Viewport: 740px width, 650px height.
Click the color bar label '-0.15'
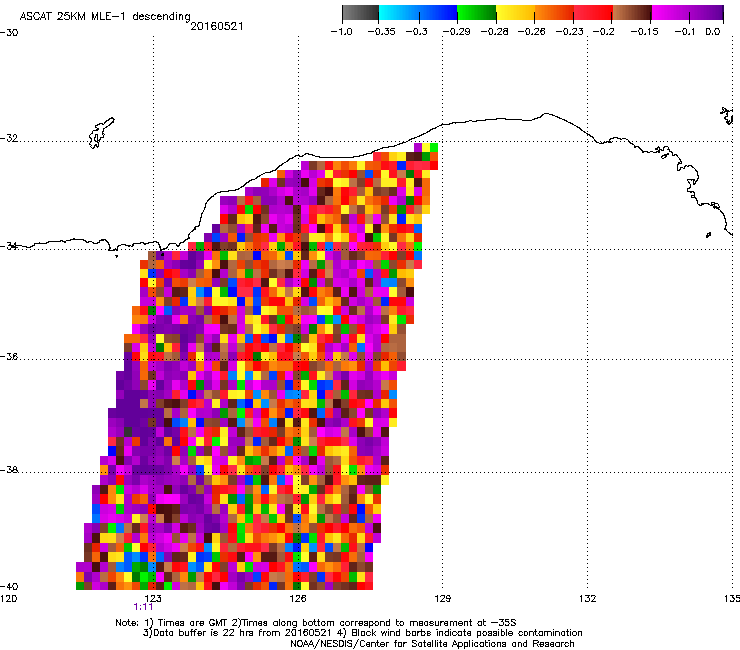644,32
